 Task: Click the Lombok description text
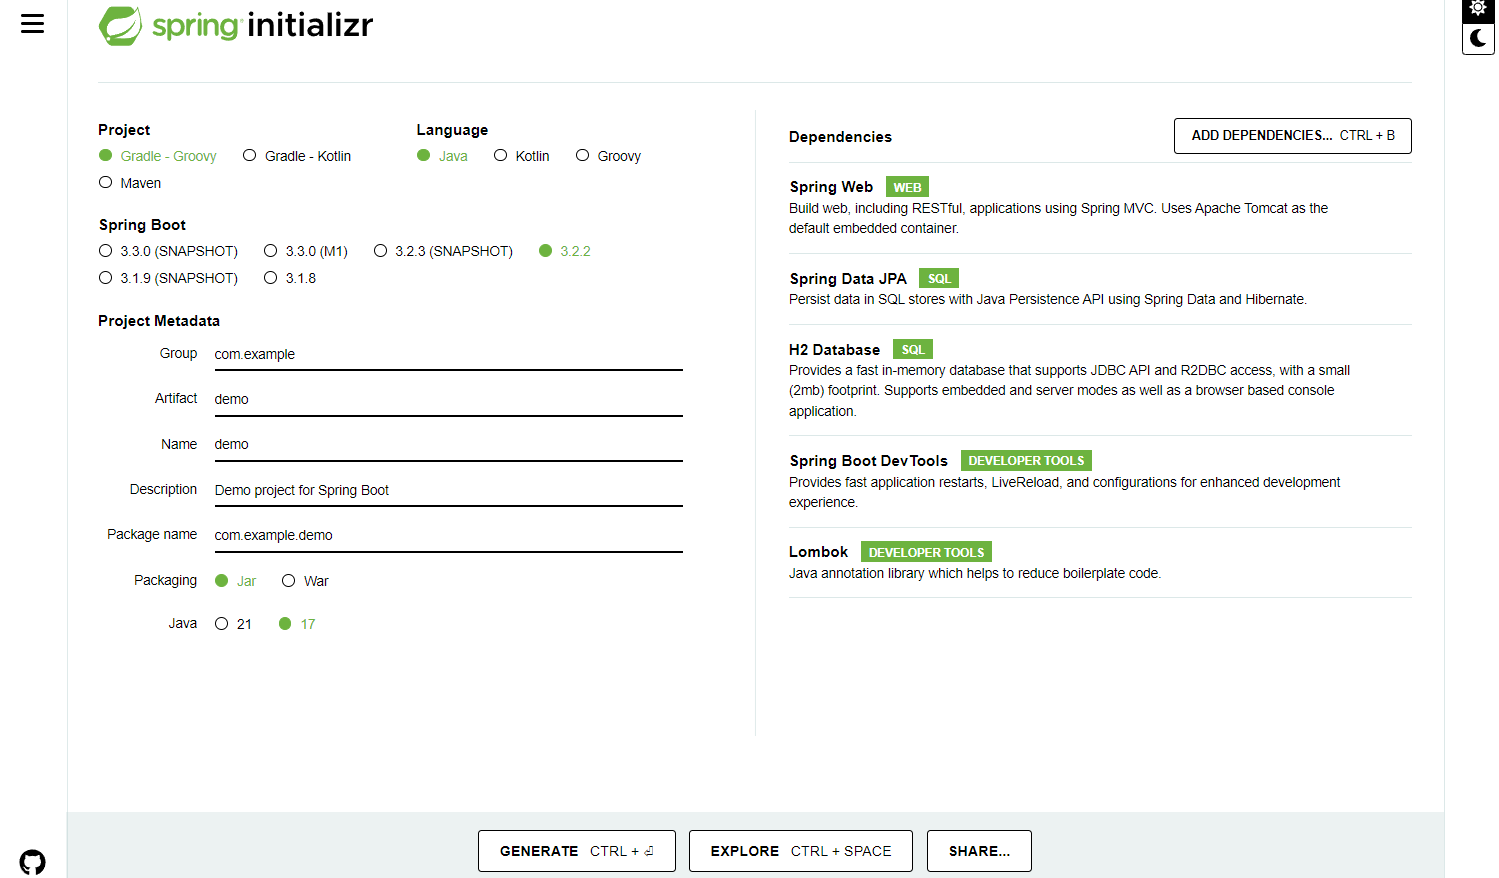(x=975, y=574)
